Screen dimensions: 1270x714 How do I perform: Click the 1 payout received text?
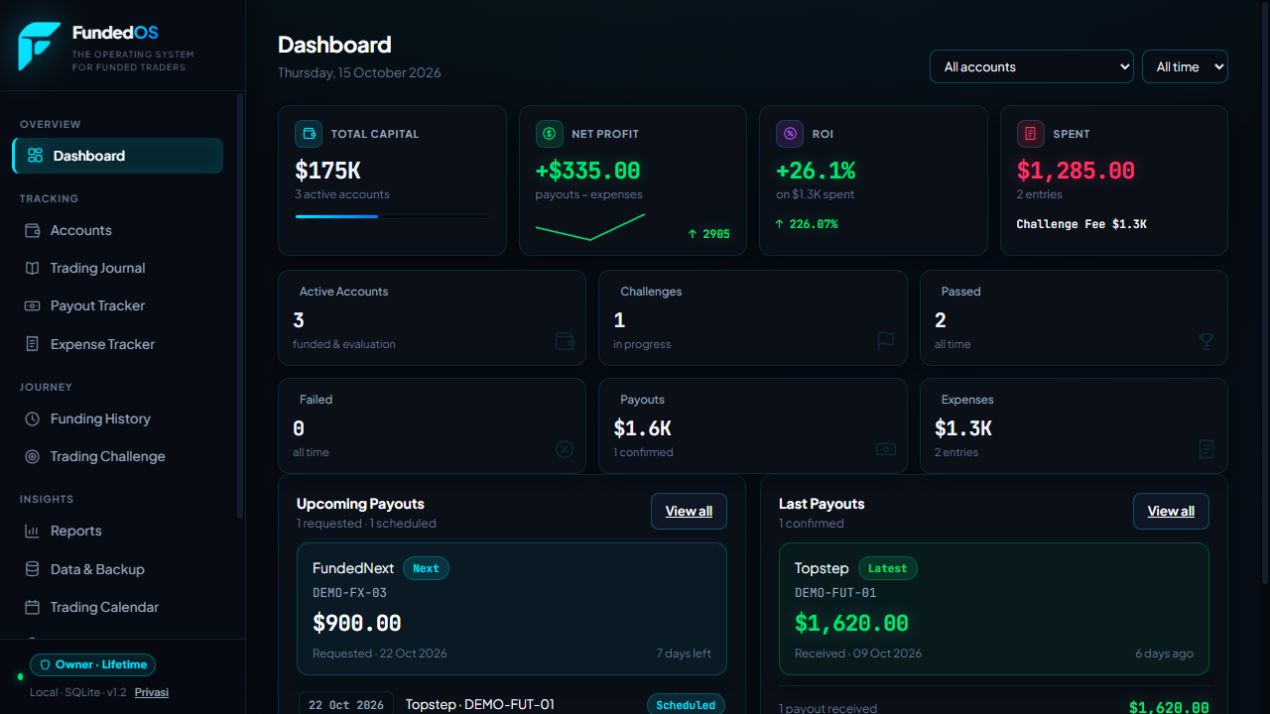pyautogui.click(x=828, y=708)
